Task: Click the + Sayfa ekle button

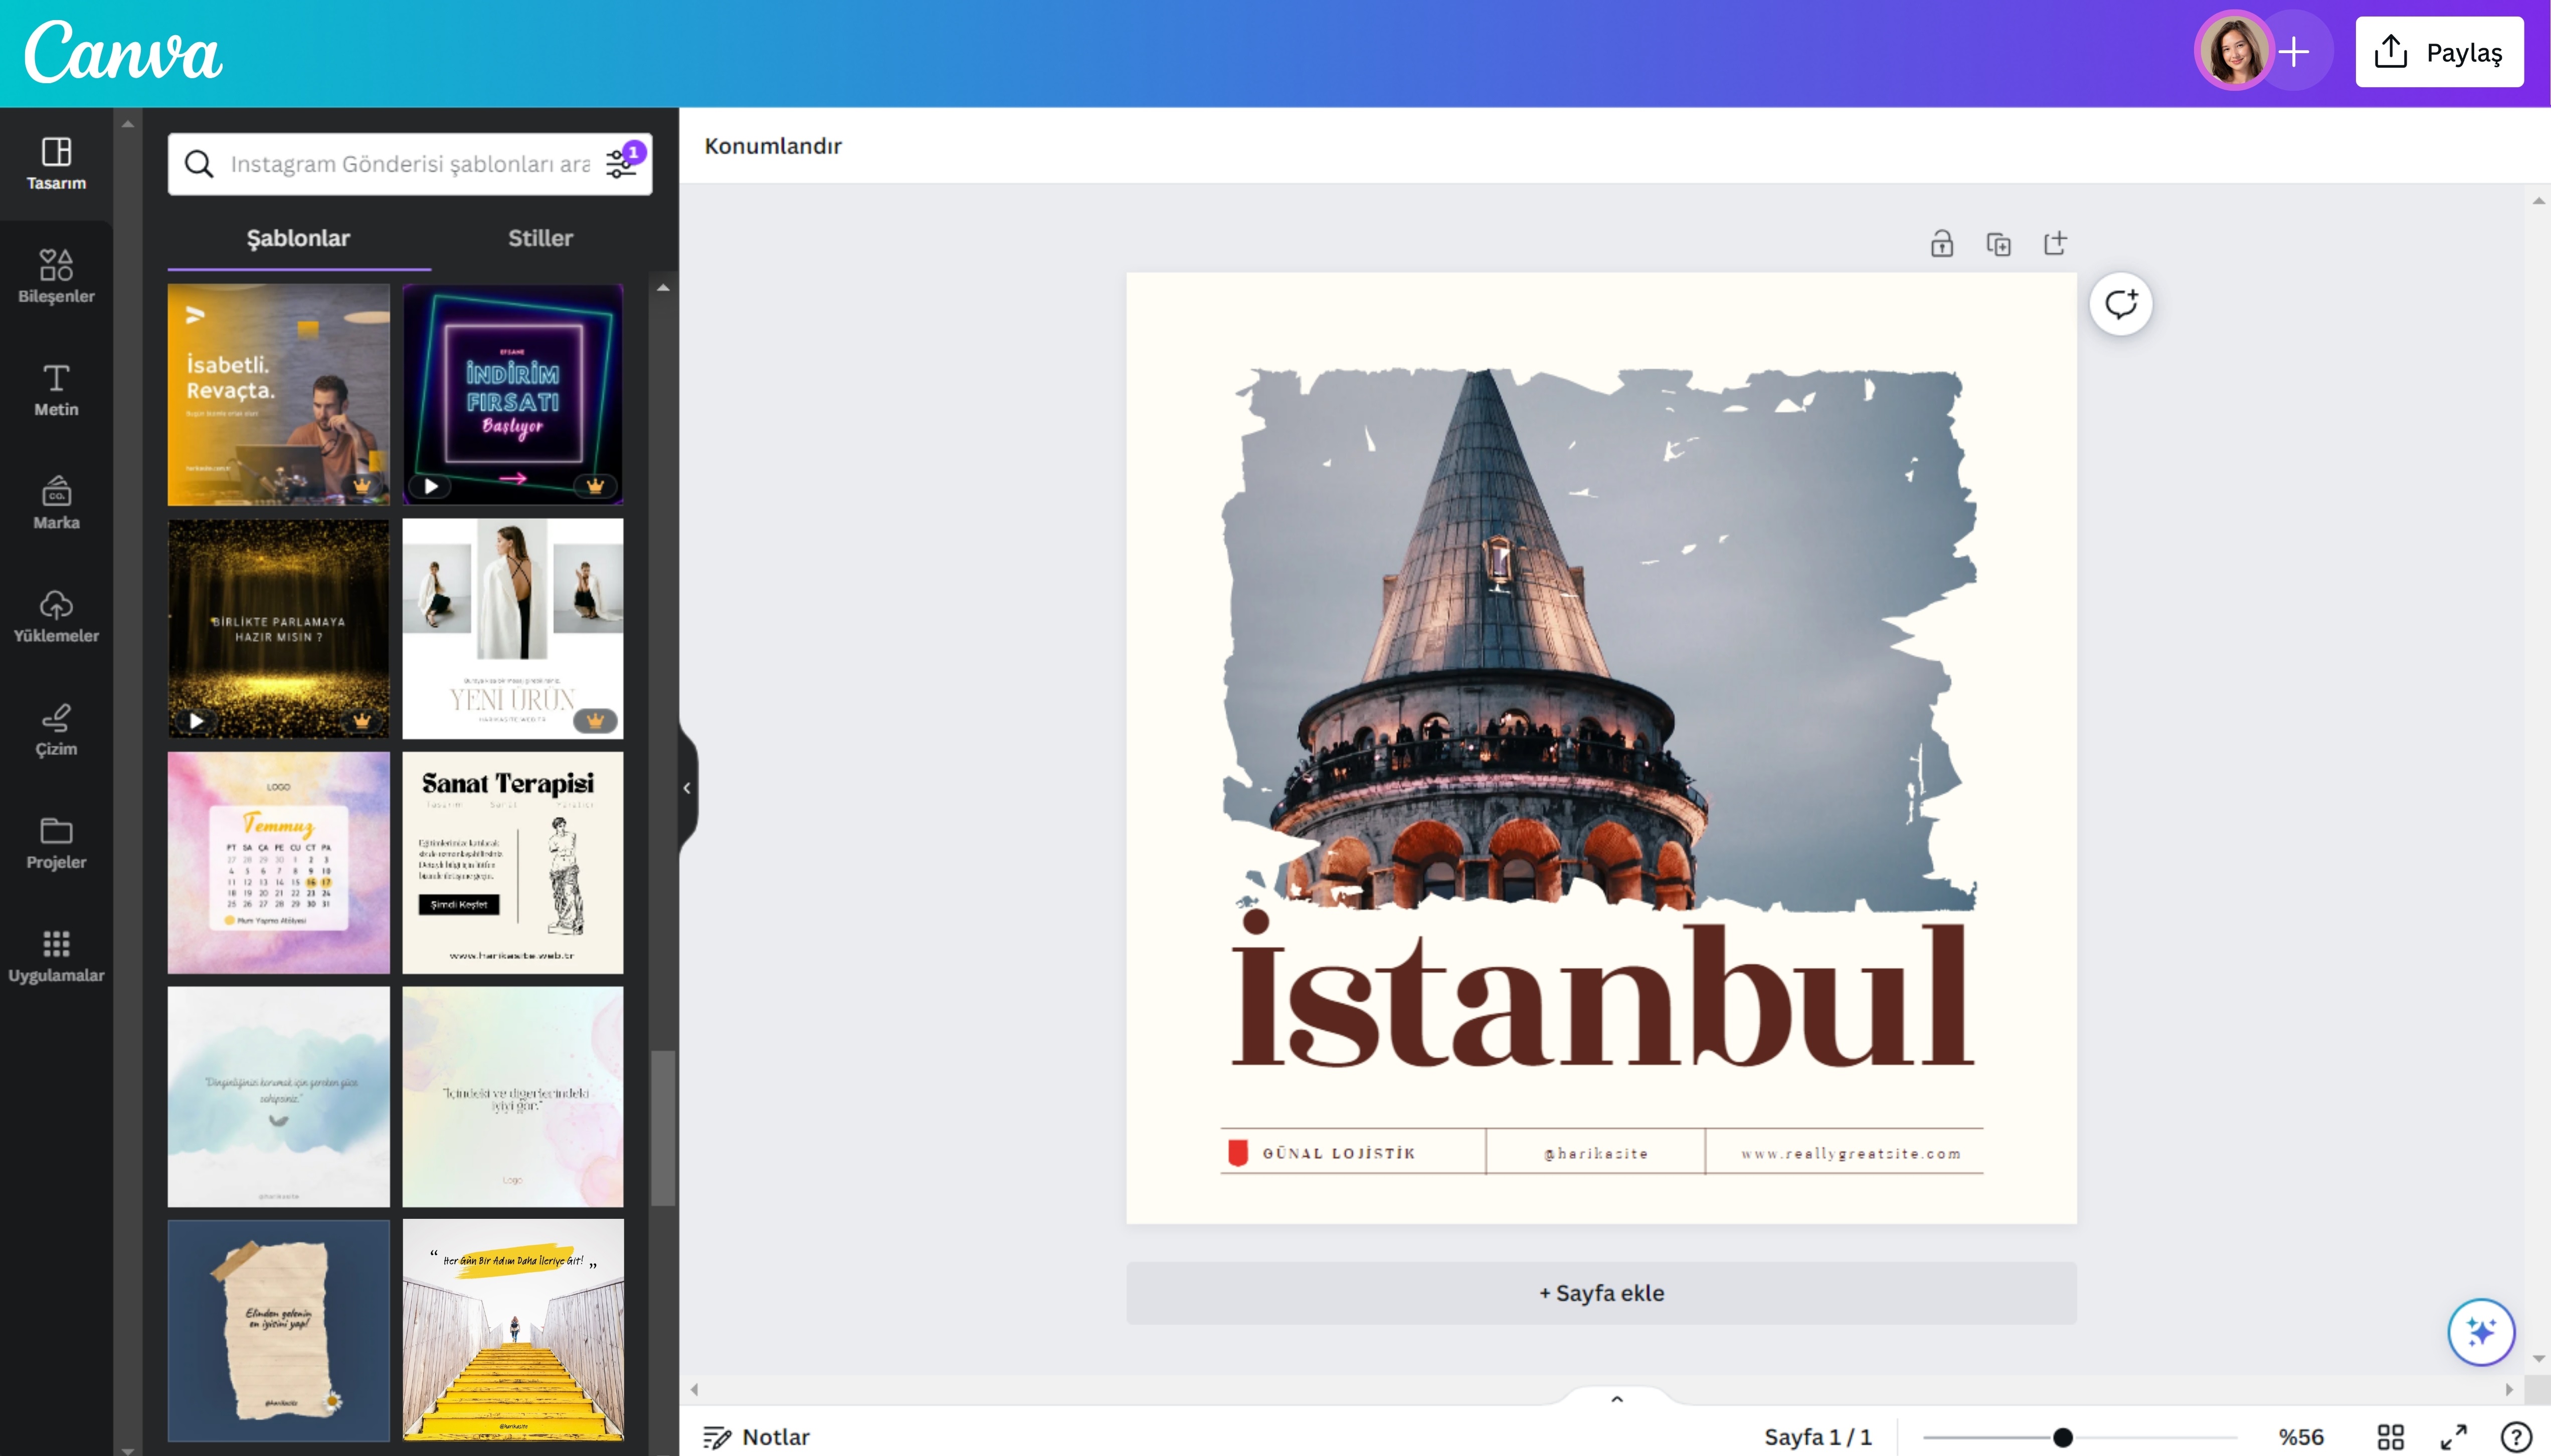Action: 1601,1293
